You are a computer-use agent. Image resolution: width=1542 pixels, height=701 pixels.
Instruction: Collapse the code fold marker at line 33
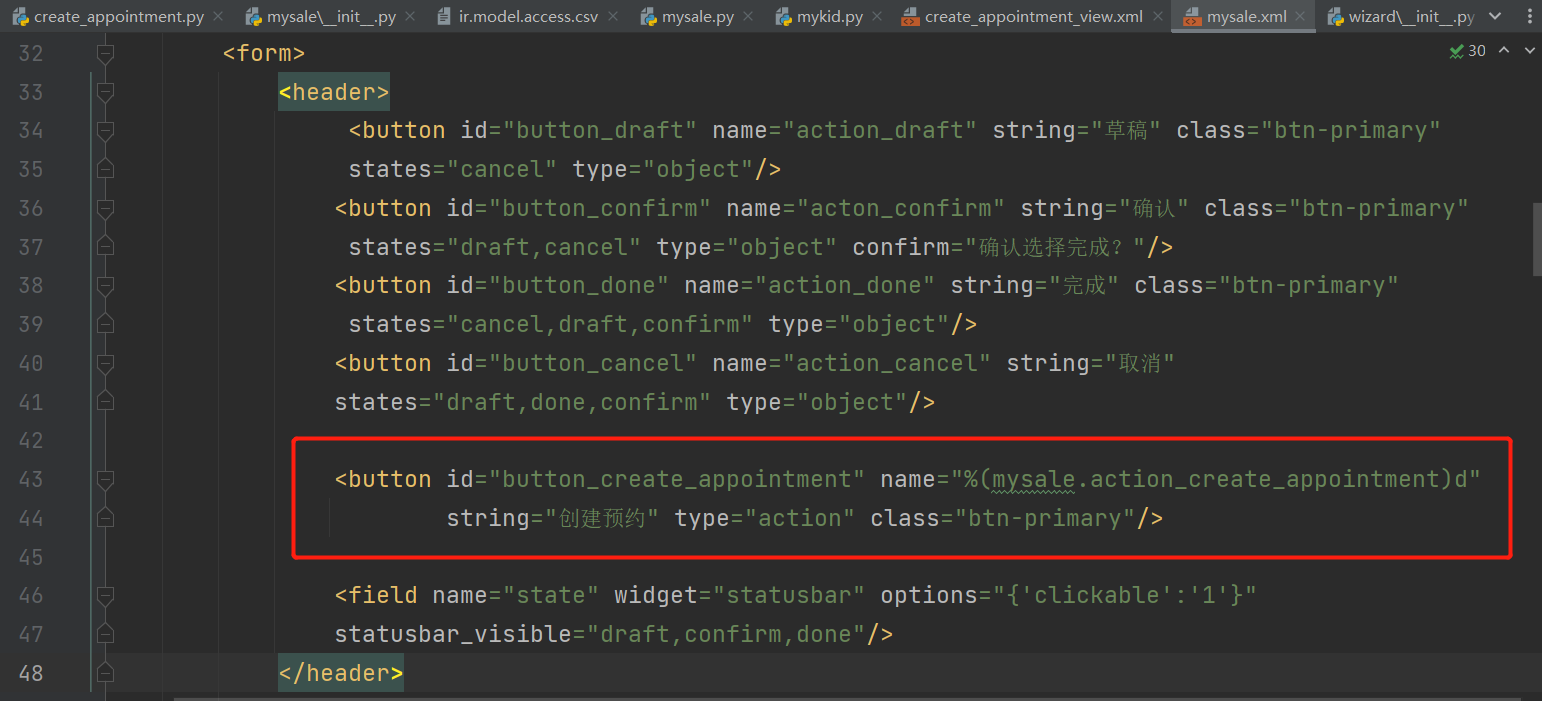click(x=105, y=92)
